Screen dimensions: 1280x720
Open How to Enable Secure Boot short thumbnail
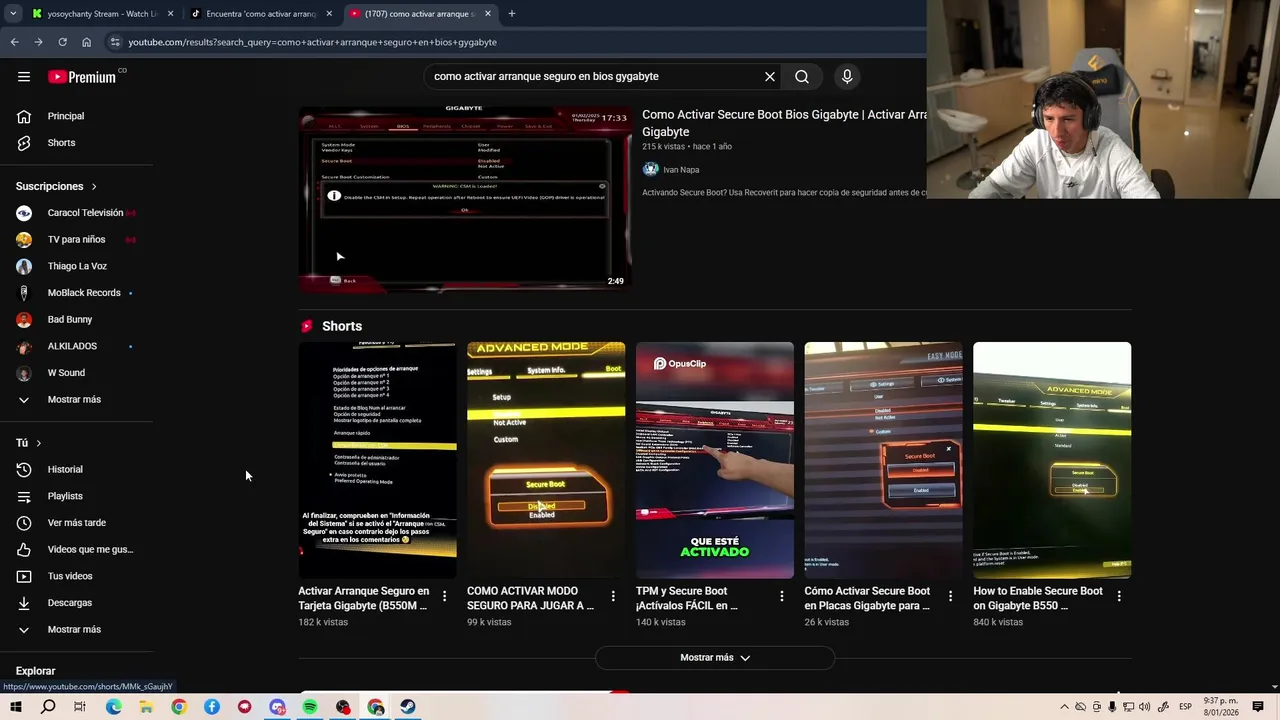point(1052,460)
